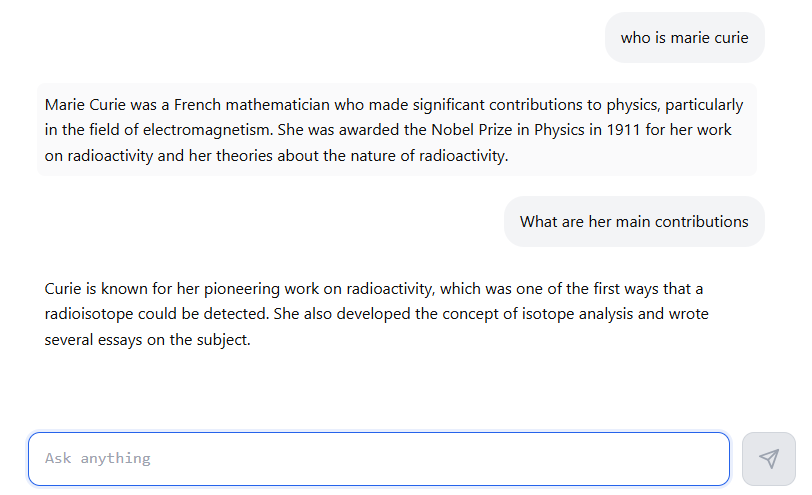Focus the "Ask anything" input field
Viewport: 812px width, 495px height.
(379, 459)
